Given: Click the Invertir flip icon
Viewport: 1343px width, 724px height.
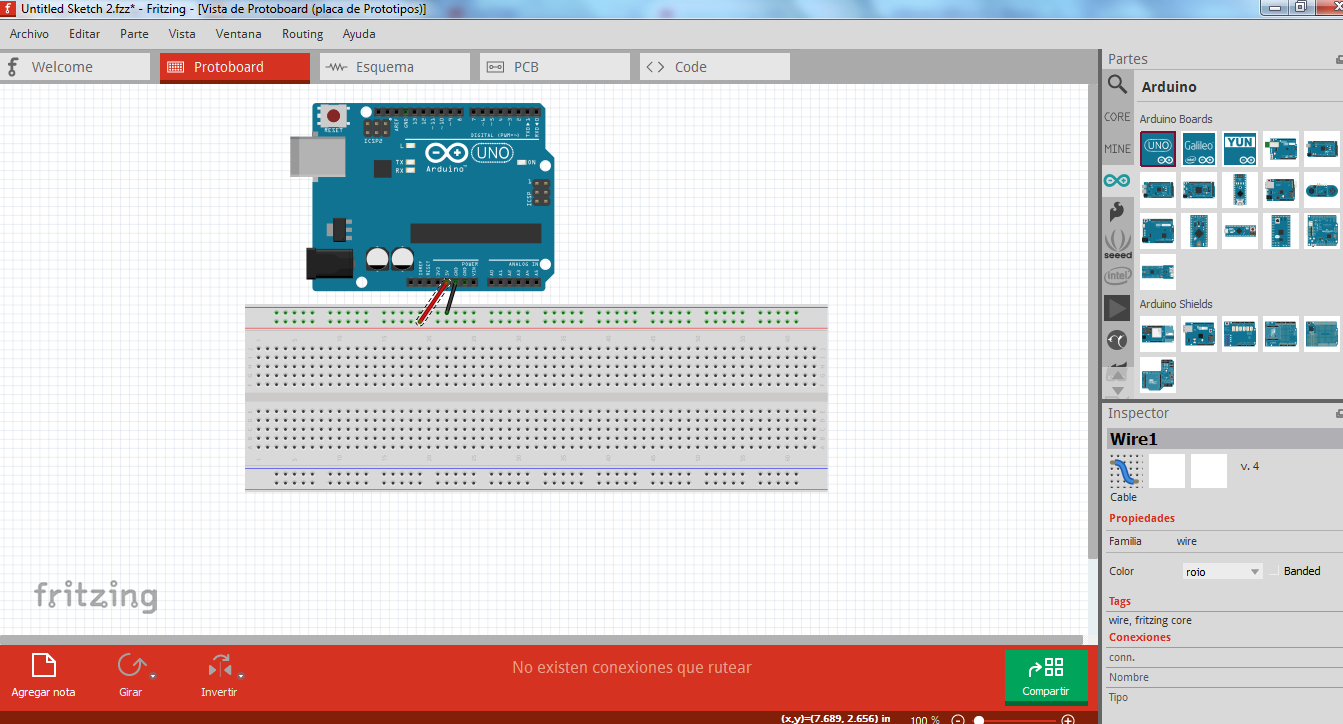Looking at the screenshot, I should click(219, 666).
